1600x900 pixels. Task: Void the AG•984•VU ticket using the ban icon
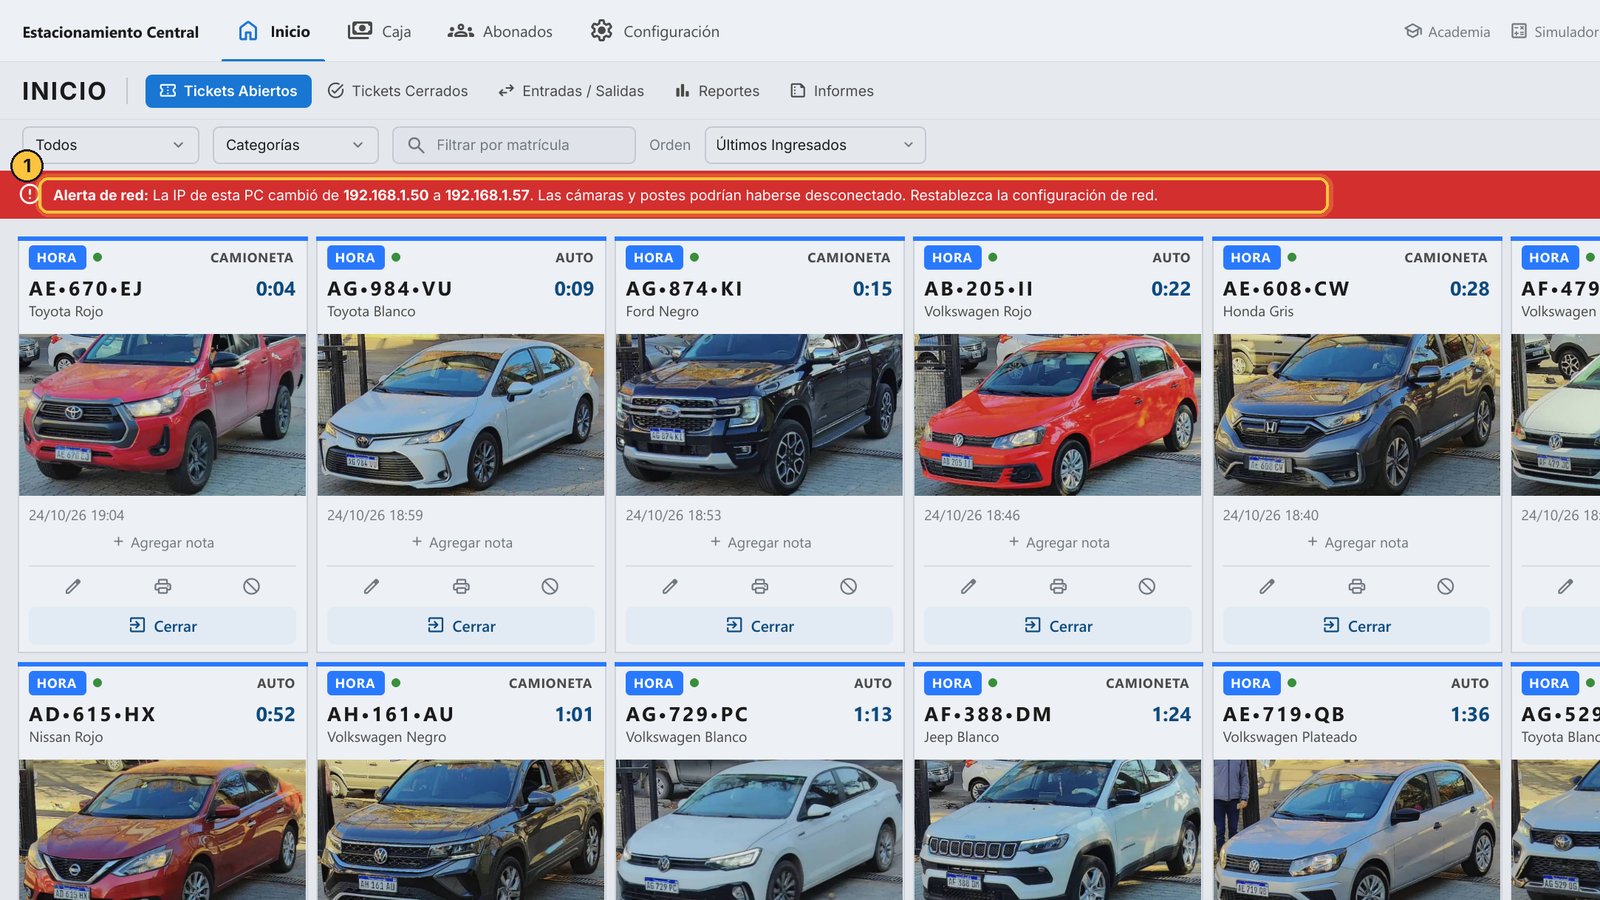pyautogui.click(x=550, y=586)
